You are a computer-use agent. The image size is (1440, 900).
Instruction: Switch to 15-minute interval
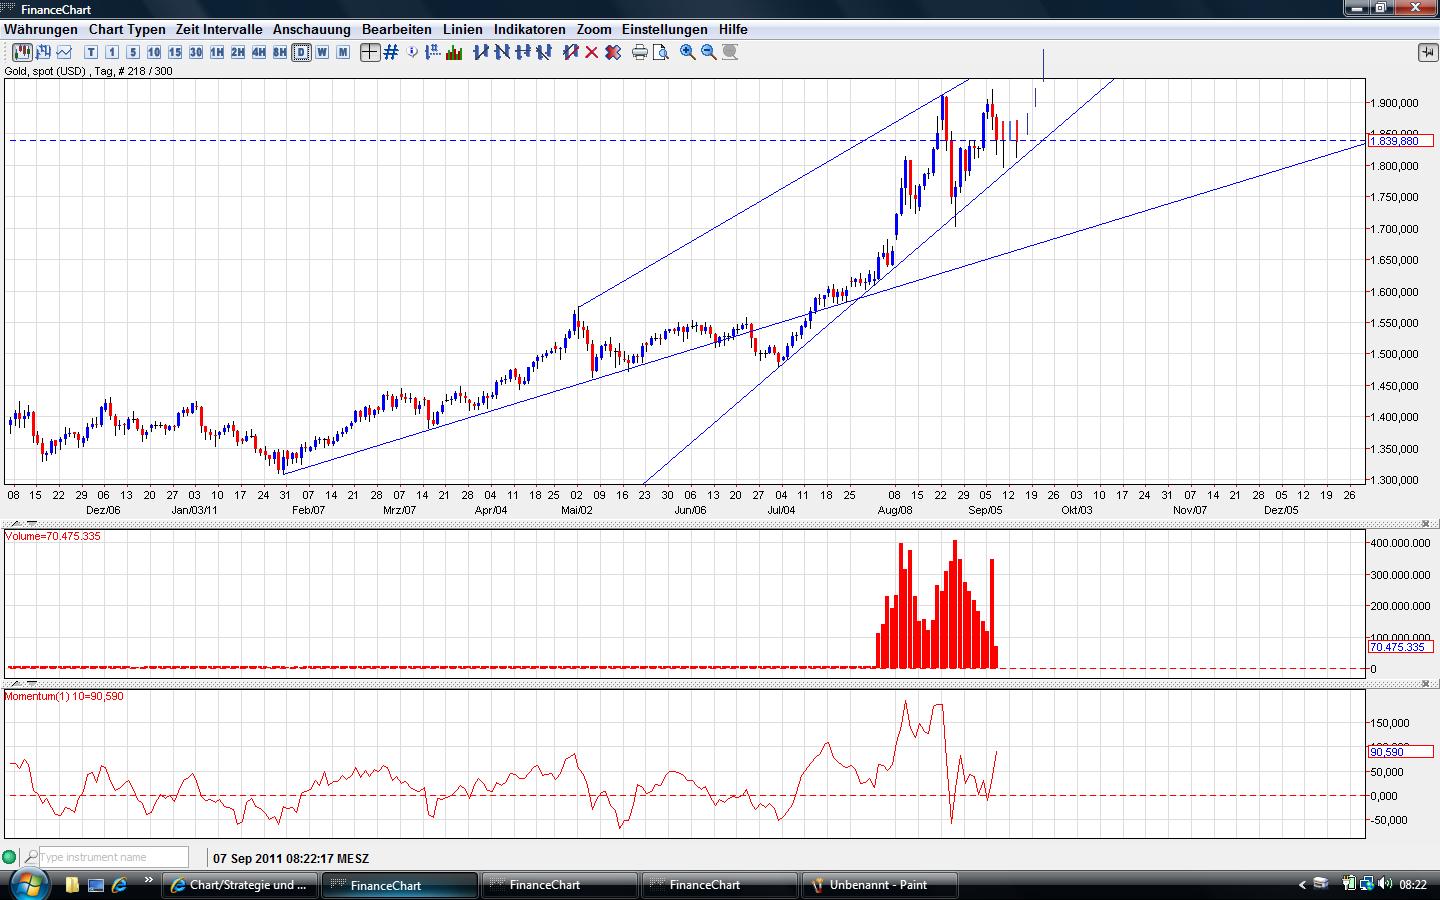click(x=175, y=52)
